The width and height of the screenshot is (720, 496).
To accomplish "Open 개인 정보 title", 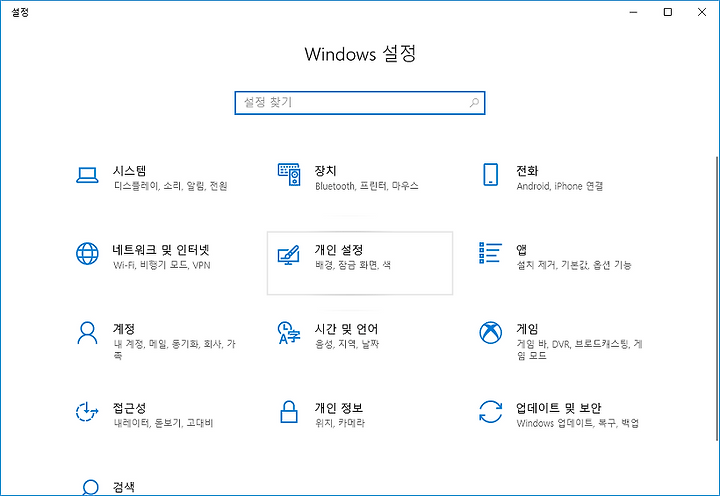I will point(339,408).
